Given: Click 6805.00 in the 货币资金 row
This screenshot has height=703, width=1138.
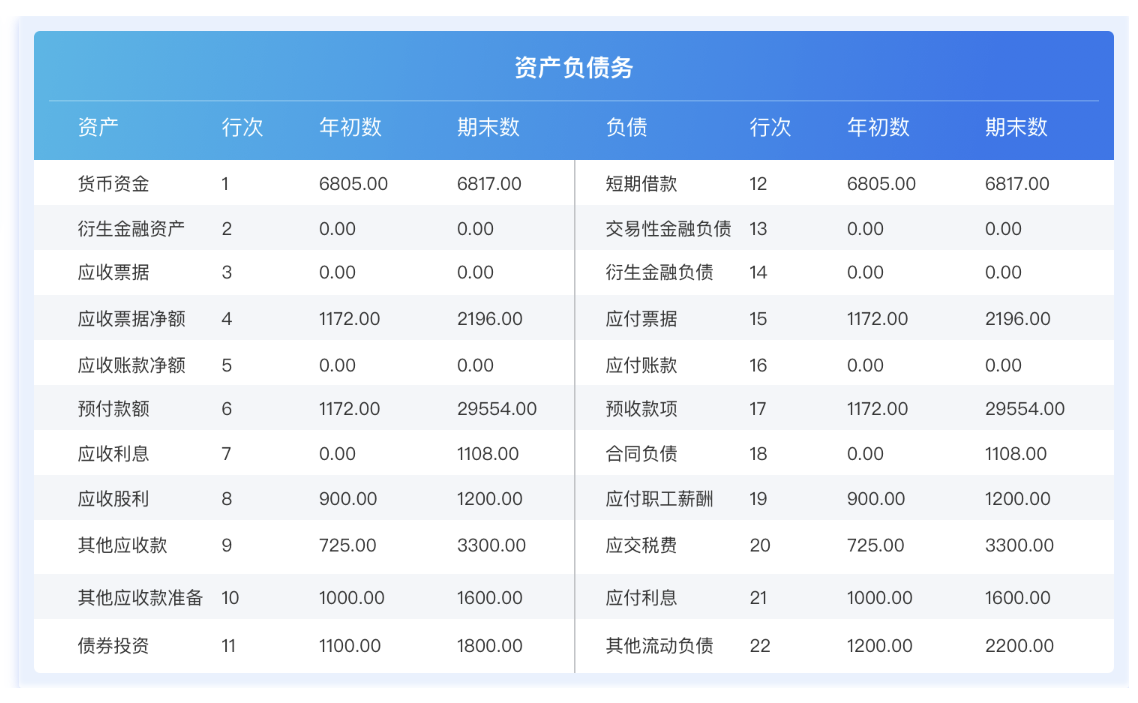Looking at the screenshot, I should pyautogui.click(x=353, y=184).
